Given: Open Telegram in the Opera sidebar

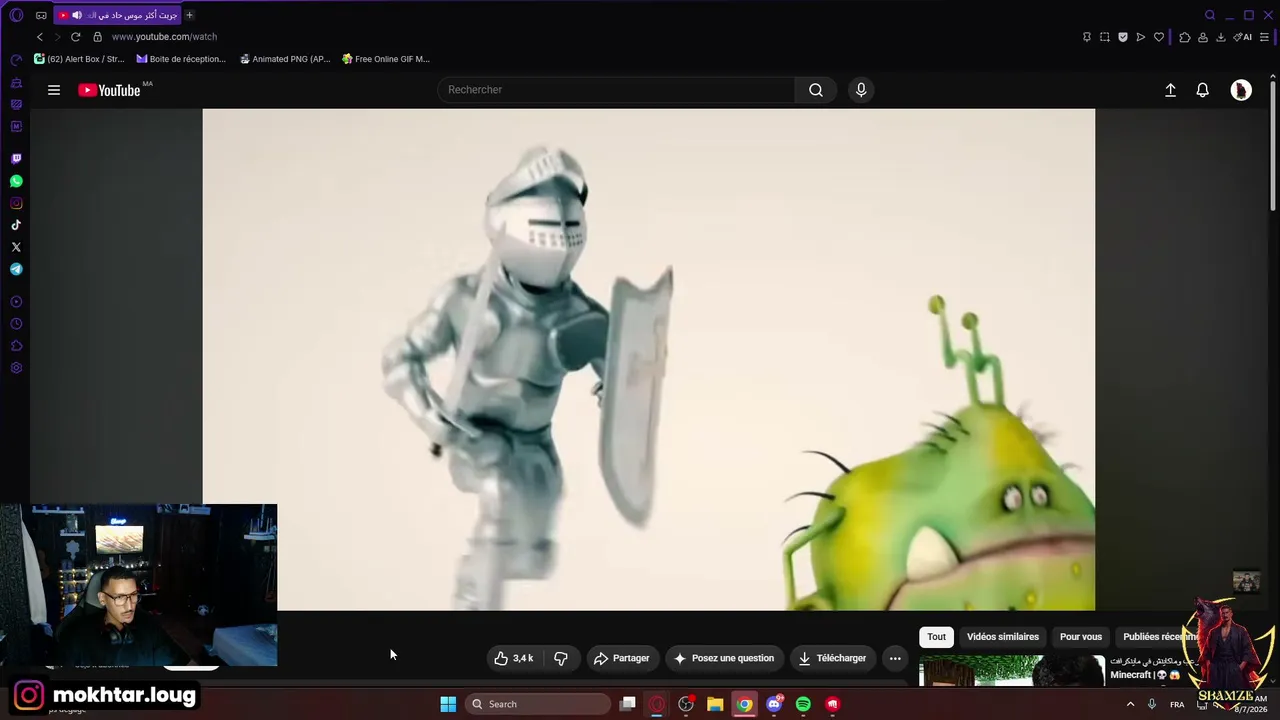Looking at the screenshot, I should click(x=16, y=269).
